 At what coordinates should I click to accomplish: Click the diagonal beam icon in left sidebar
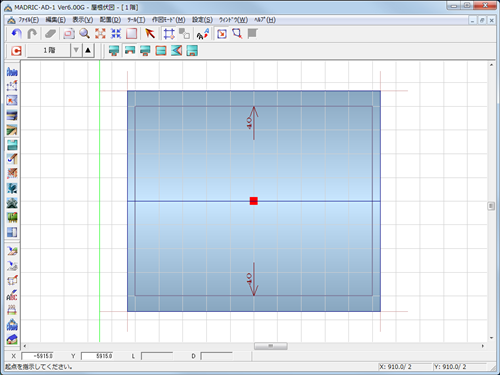pyautogui.click(x=12, y=130)
